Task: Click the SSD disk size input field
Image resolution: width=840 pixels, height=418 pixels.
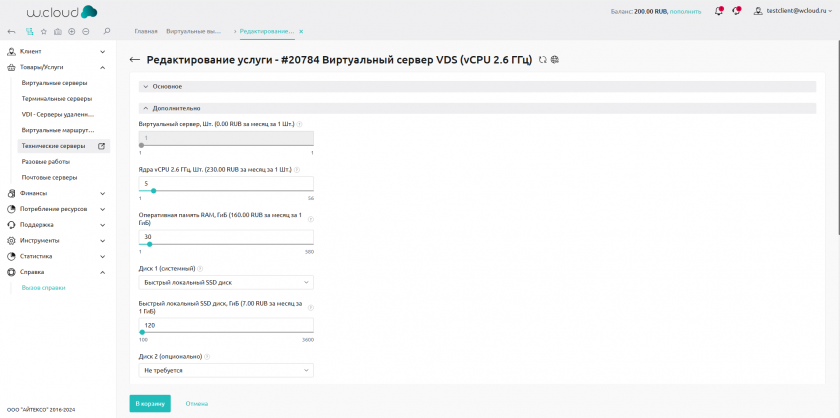Action: (226, 325)
